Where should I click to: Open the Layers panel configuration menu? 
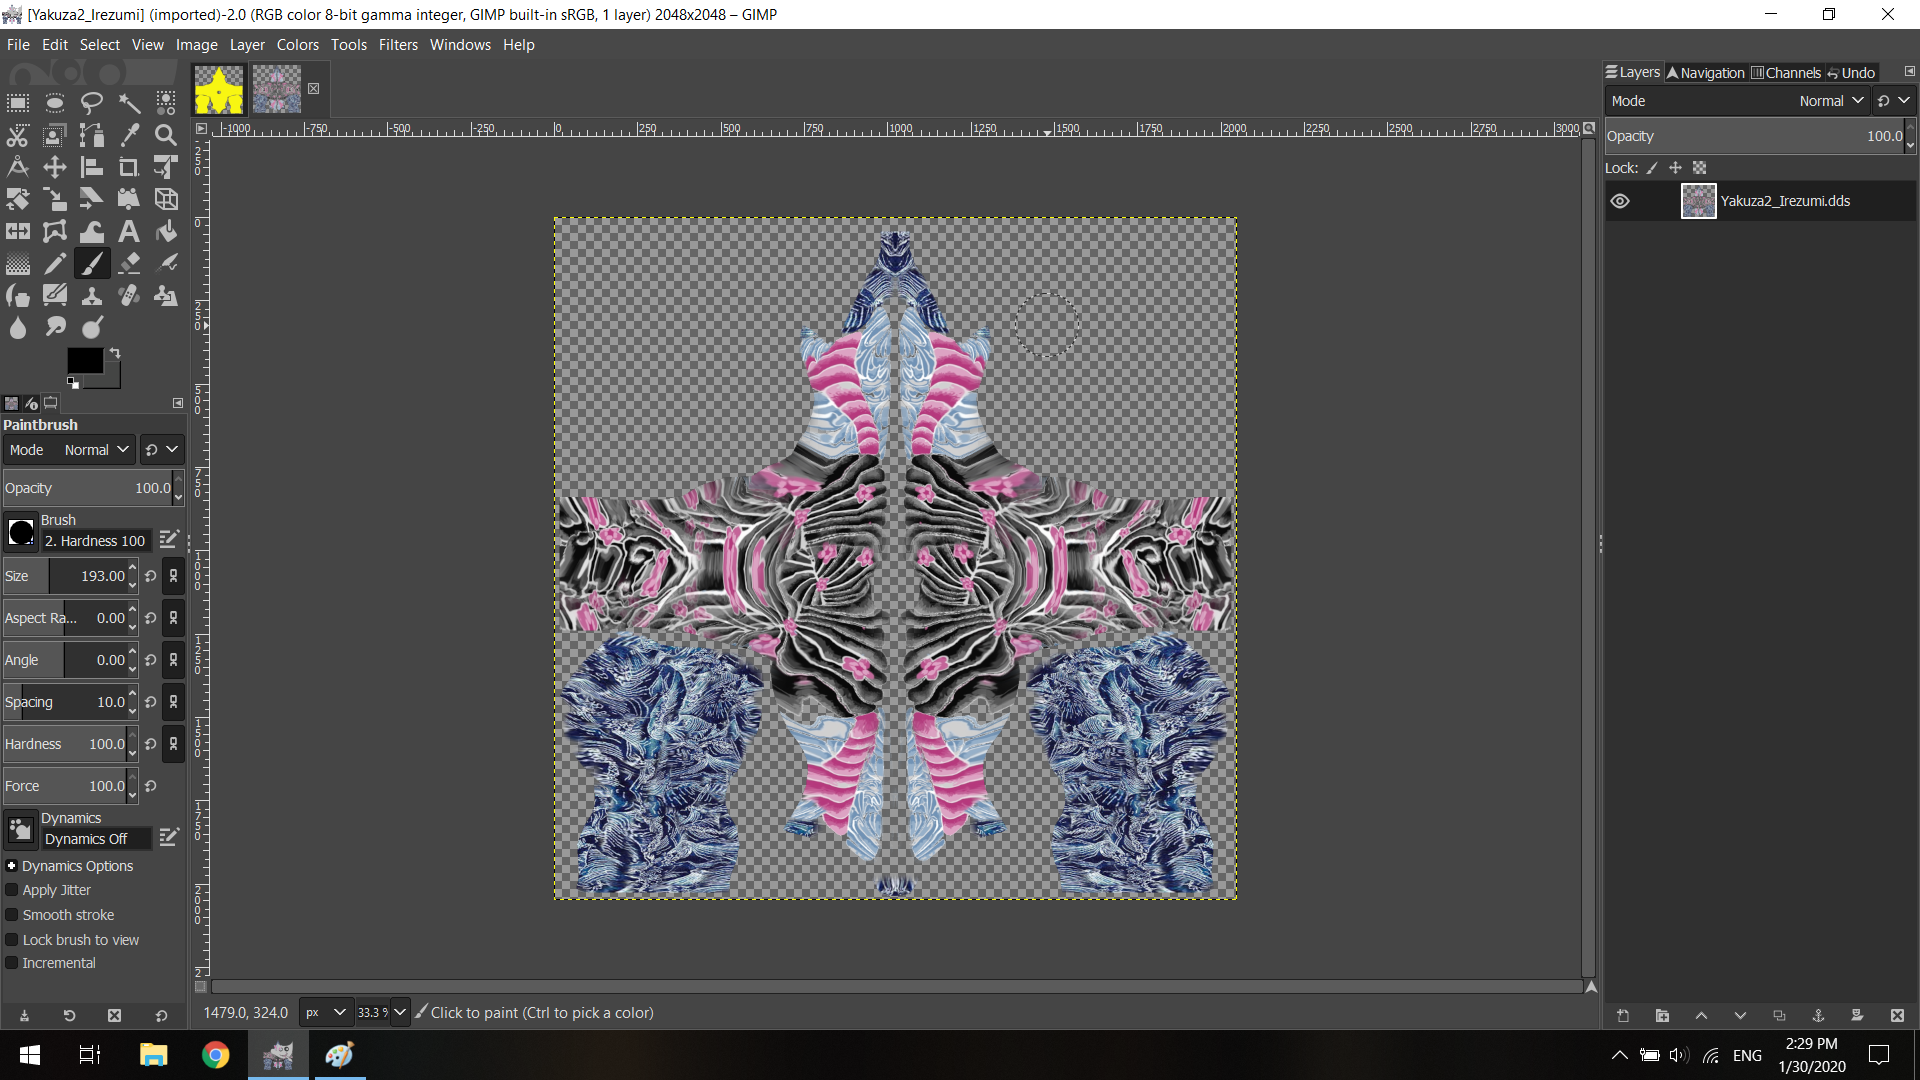[1909, 72]
